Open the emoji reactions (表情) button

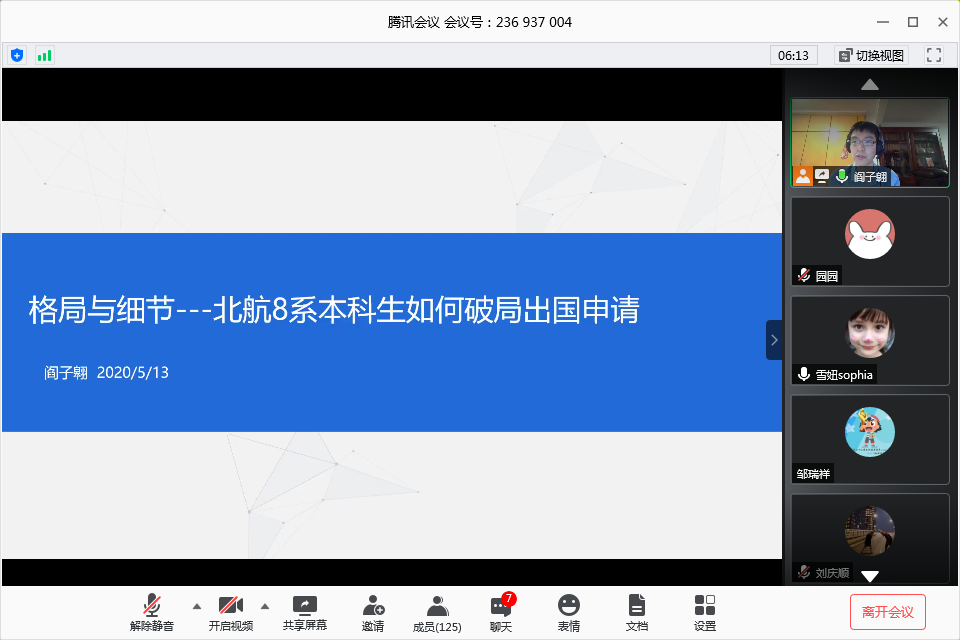tap(569, 611)
